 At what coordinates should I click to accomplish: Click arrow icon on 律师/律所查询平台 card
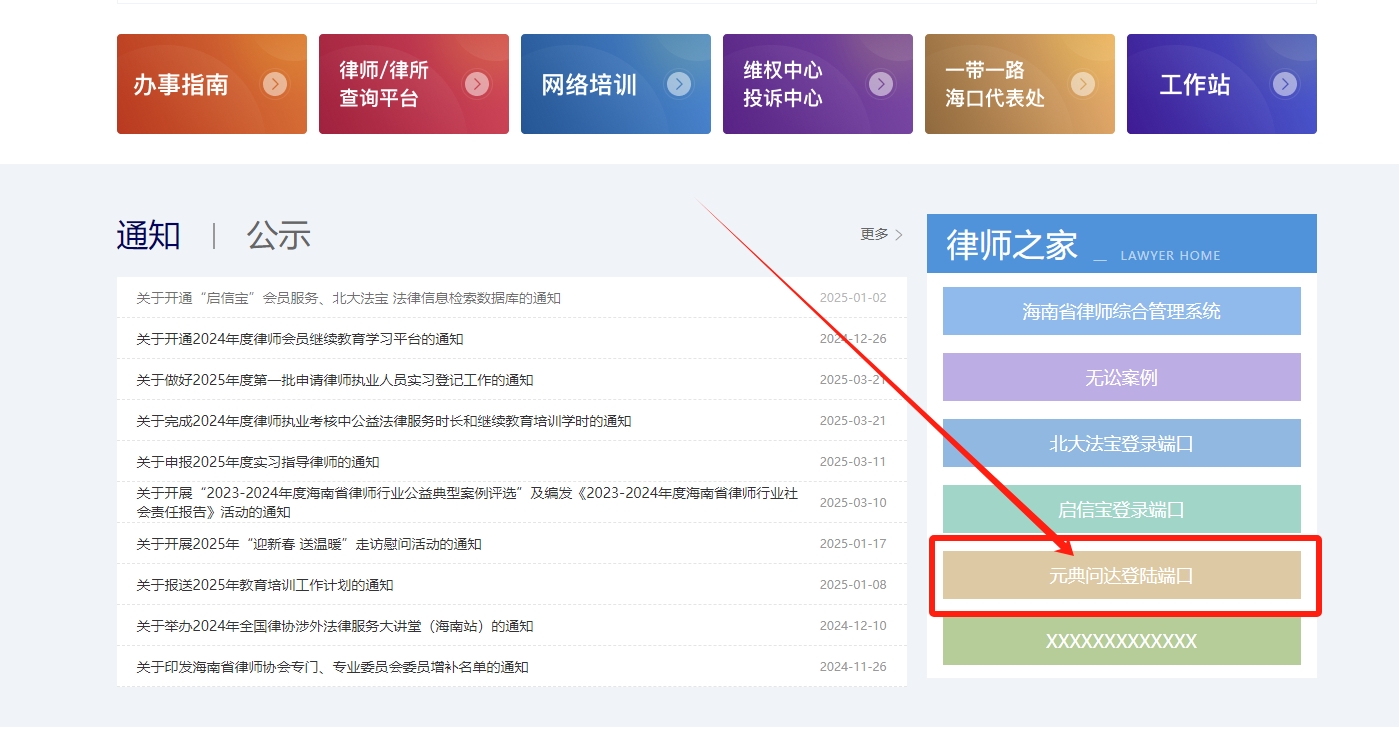477,84
